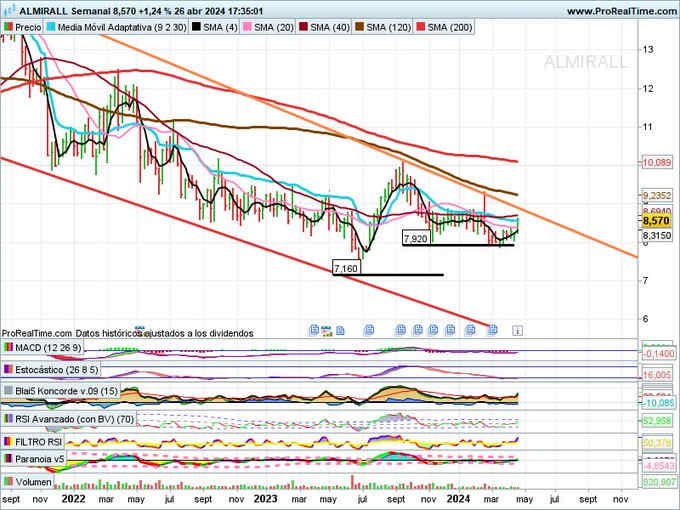680x510 pixels.
Task: Click the Media Móvil Adaptativa cyan swatch
Action: [51, 27]
